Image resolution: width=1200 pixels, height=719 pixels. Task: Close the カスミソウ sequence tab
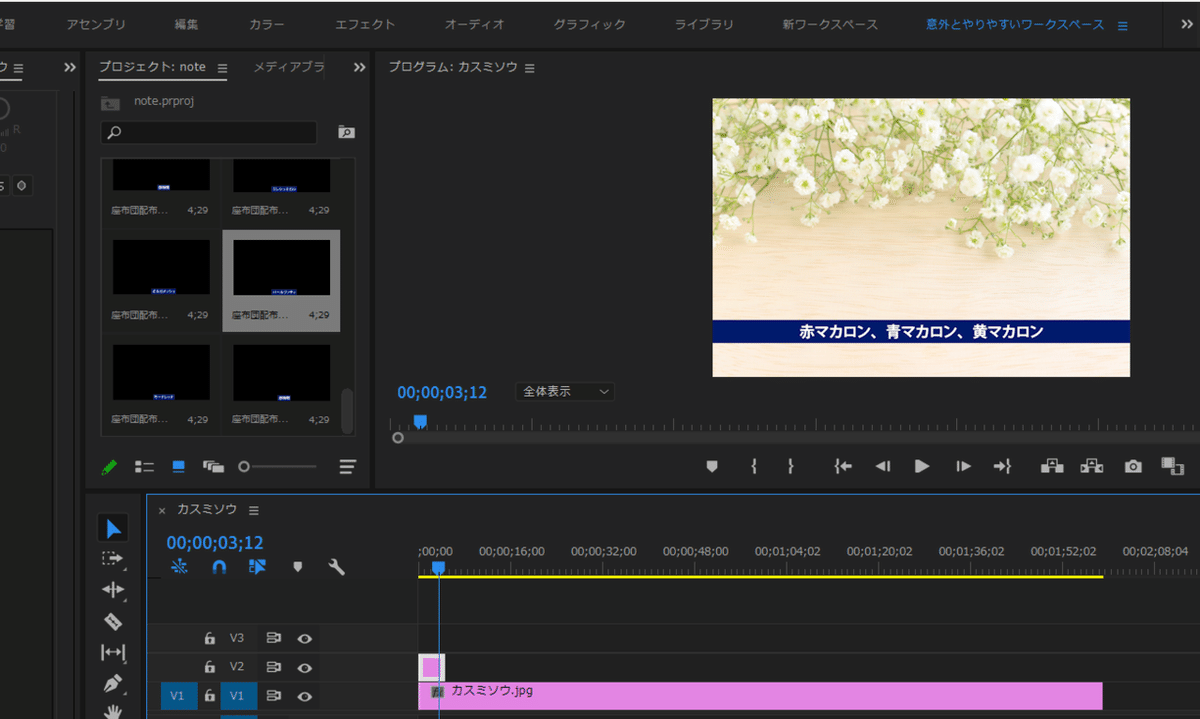point(162,510)
